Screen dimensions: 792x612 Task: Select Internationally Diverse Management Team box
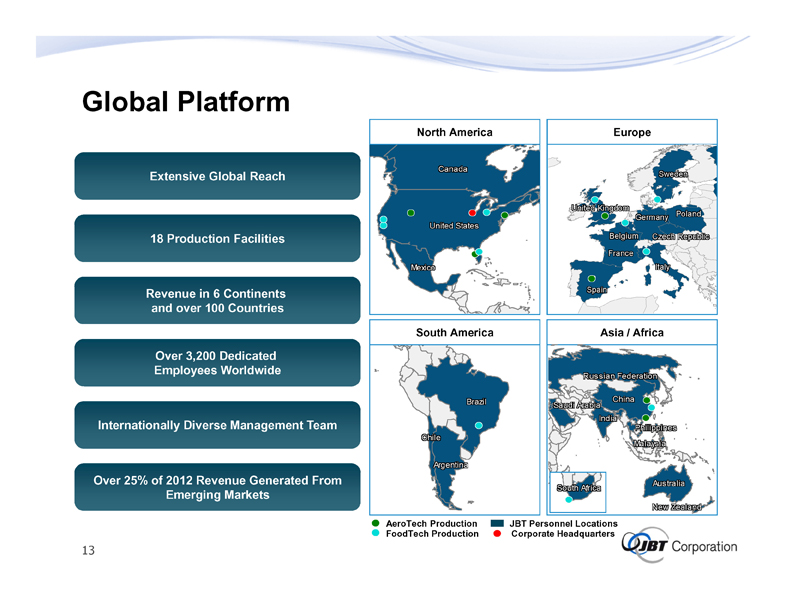pyautogui.click(x=217, y=425)
